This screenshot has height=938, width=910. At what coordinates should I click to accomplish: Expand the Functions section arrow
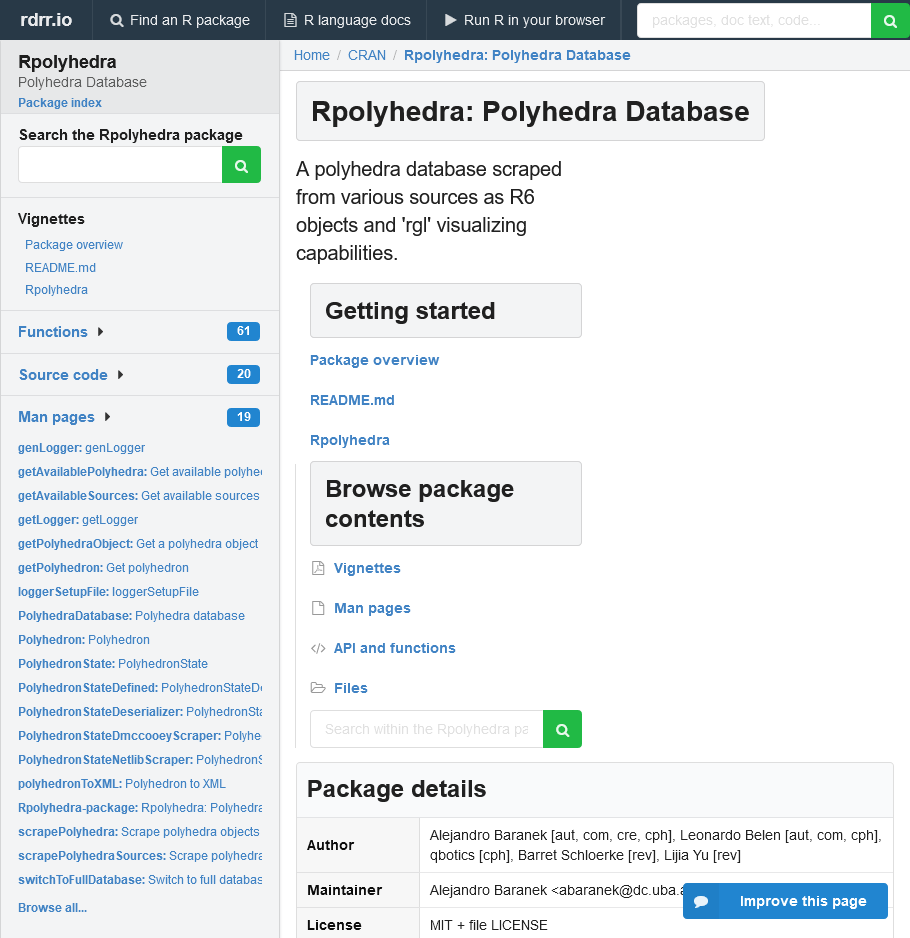tap(101, 331)
